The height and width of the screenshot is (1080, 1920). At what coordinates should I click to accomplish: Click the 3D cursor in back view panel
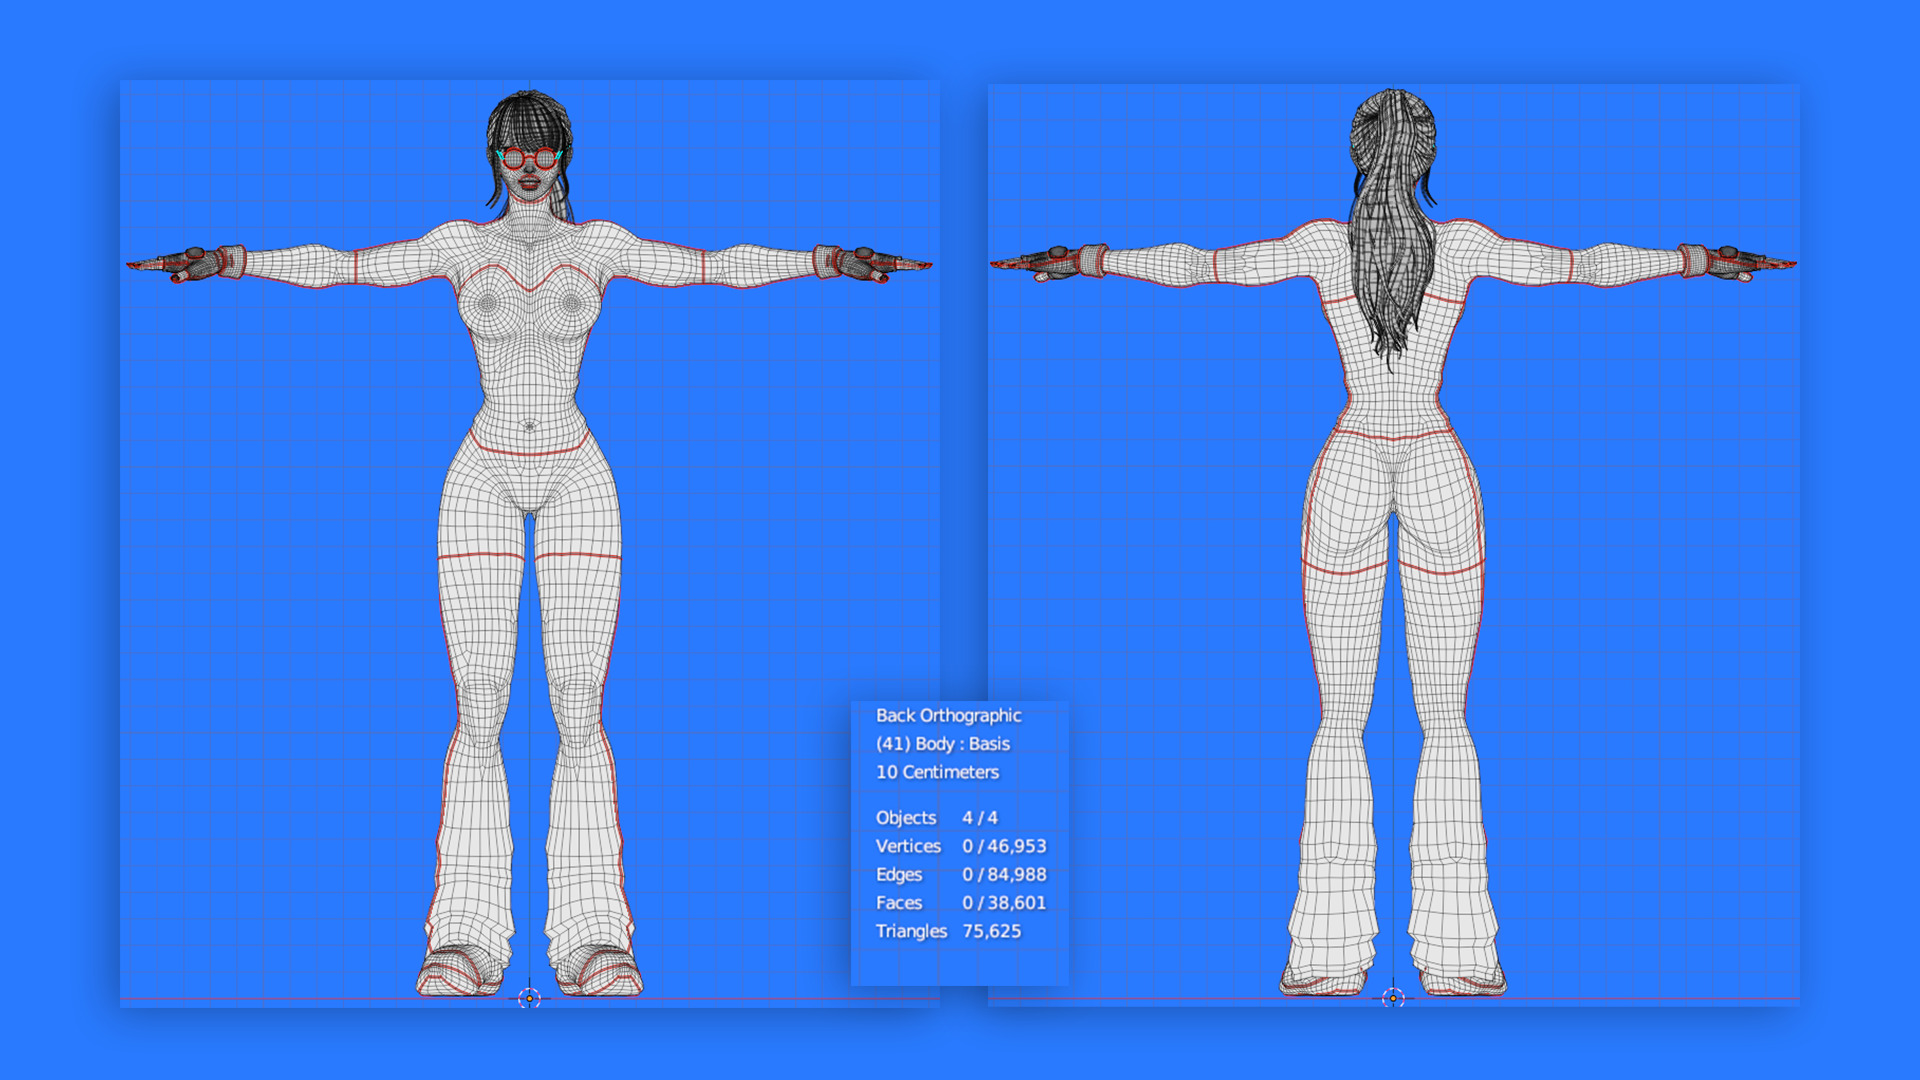pyautogui.click(x=1393, y=997)
